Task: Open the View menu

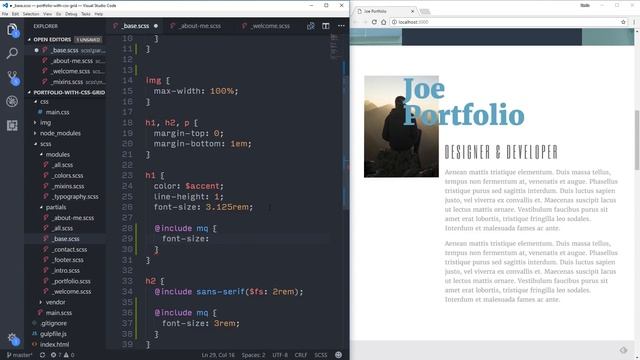Action: [48, 14]
